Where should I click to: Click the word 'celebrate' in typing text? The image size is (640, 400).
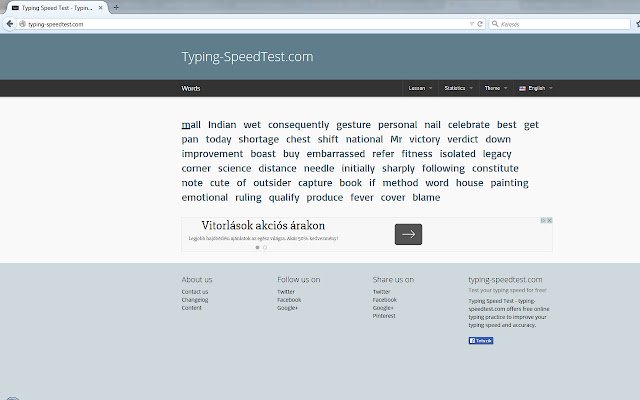tap(469, 124)
